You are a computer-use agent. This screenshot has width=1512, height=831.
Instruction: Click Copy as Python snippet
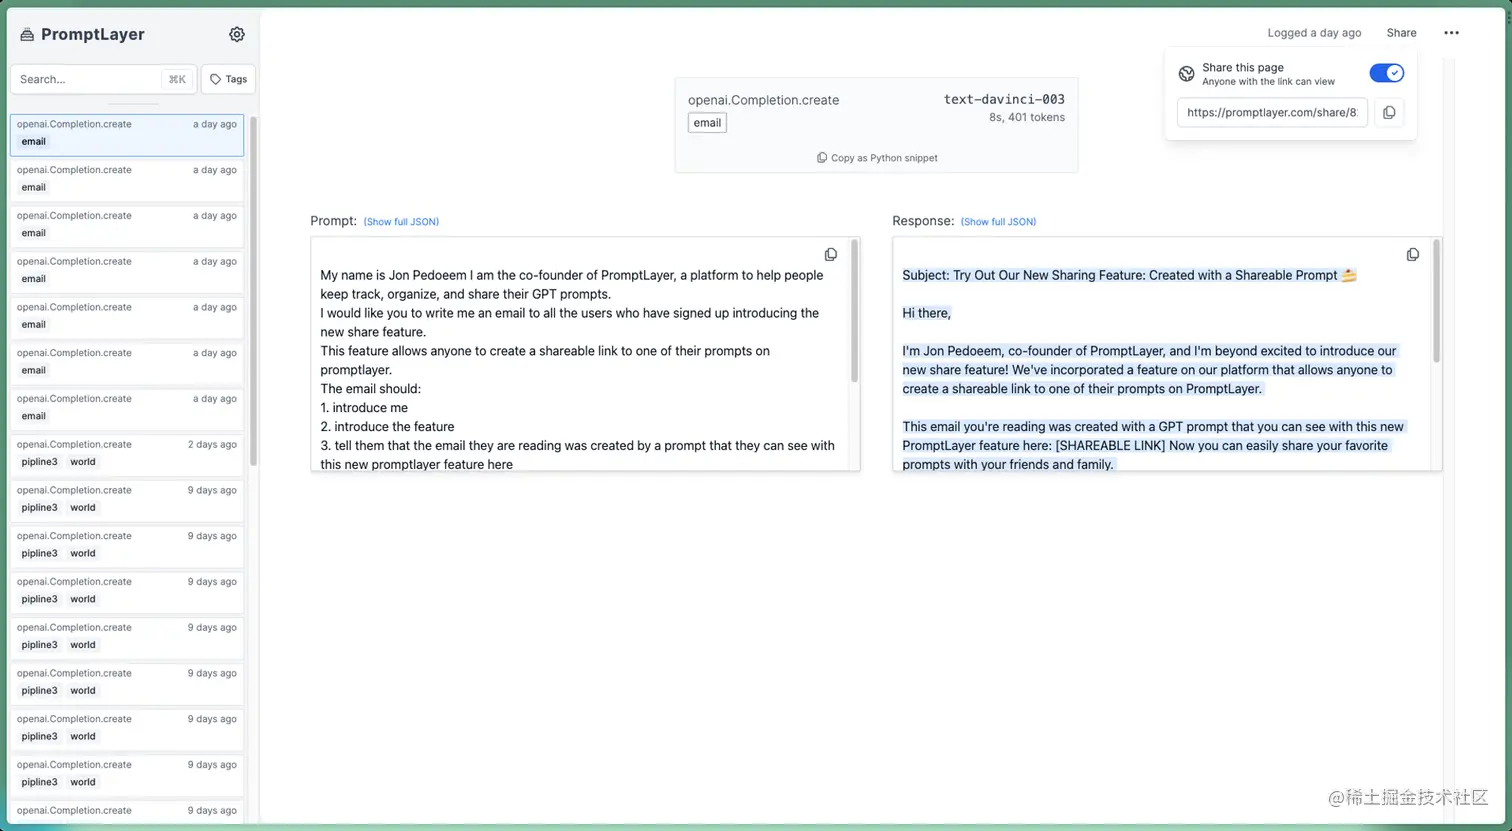877,158
